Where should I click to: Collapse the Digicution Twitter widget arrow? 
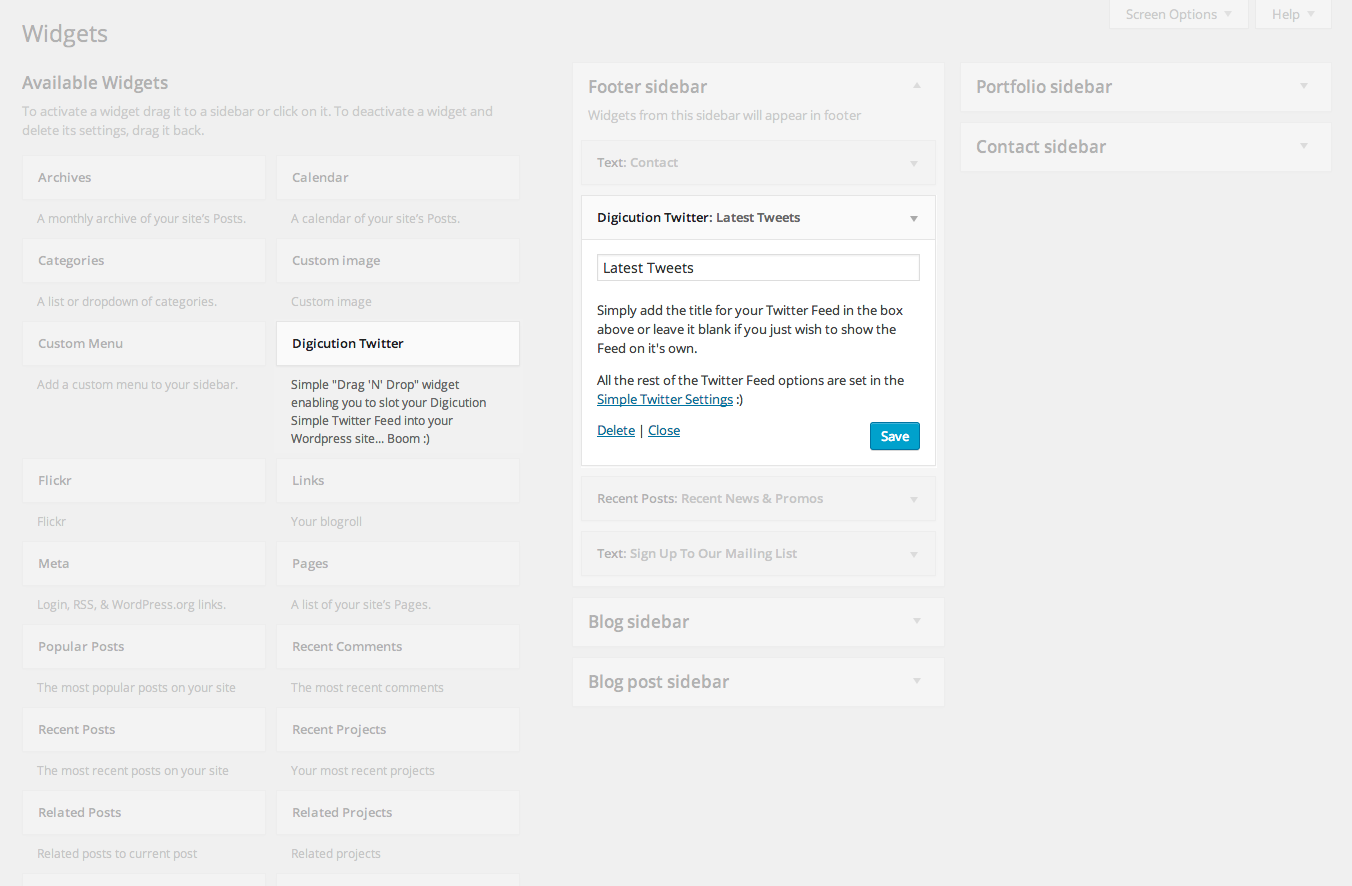point(913,218)
